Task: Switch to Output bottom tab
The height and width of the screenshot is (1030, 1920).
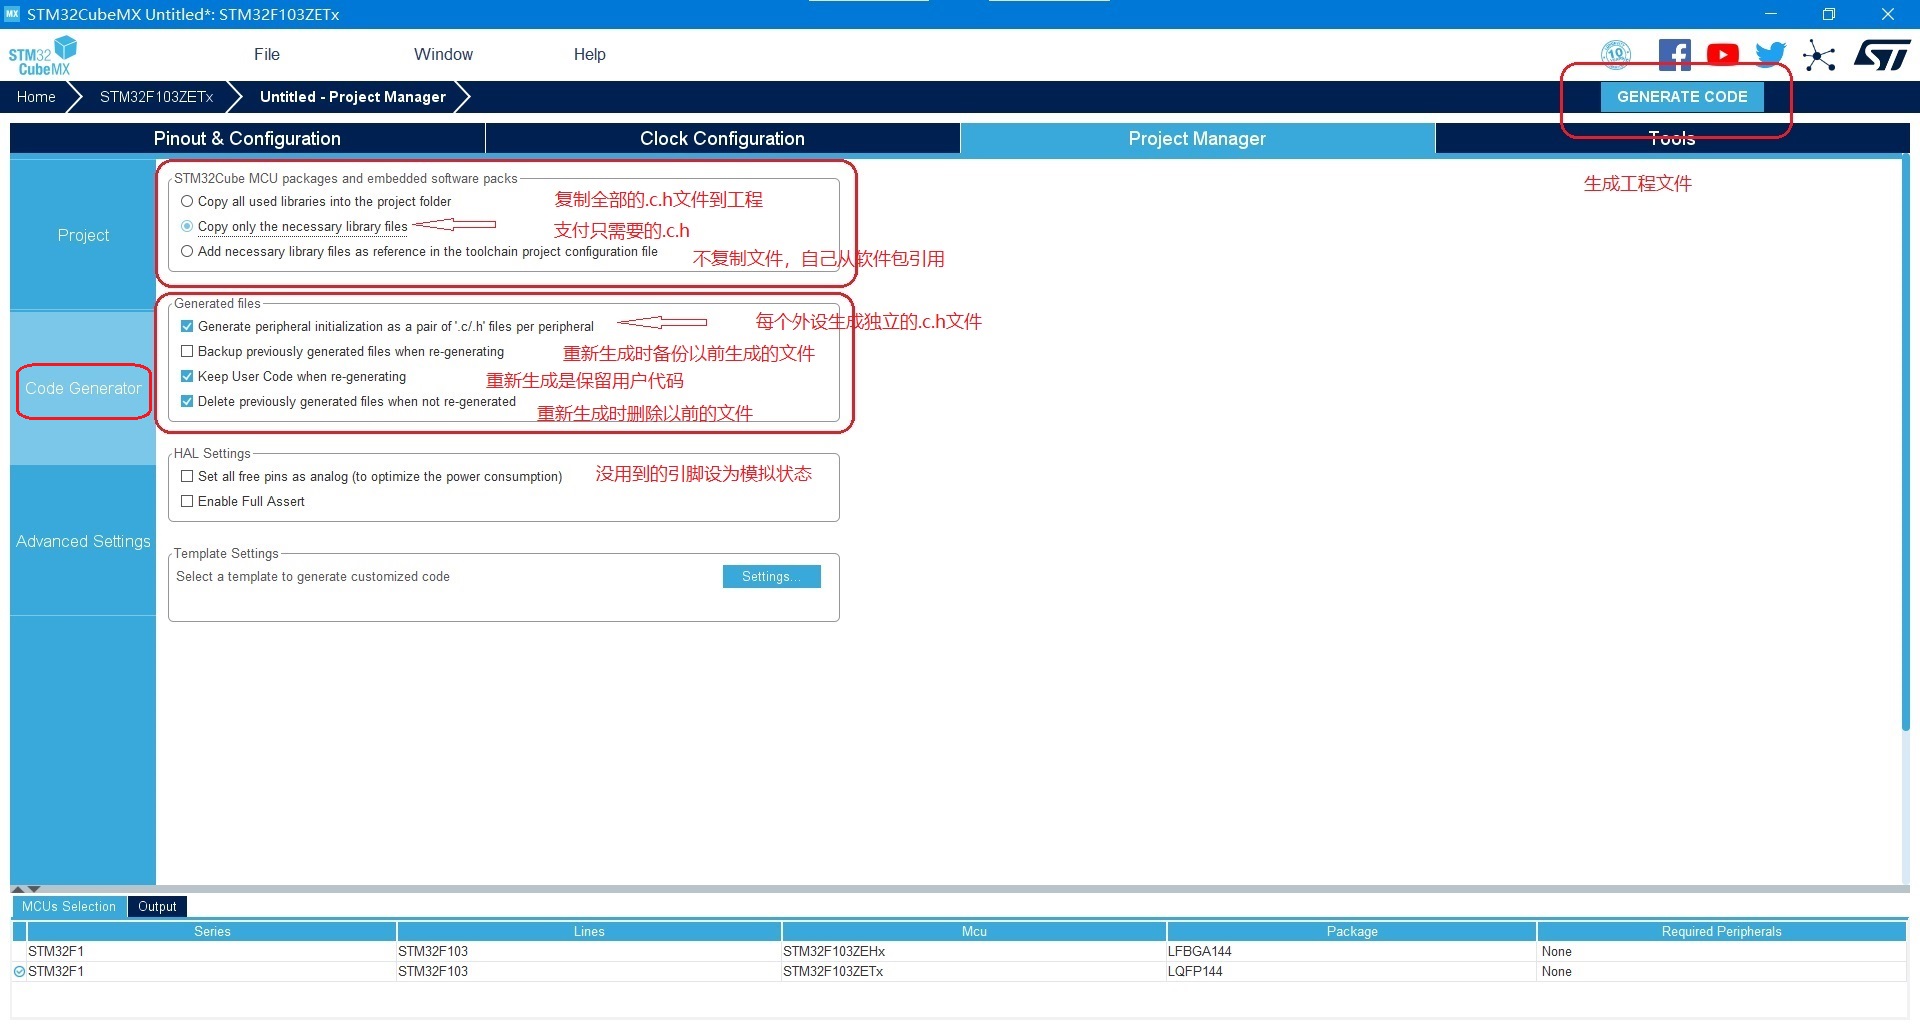Action: 157,906
